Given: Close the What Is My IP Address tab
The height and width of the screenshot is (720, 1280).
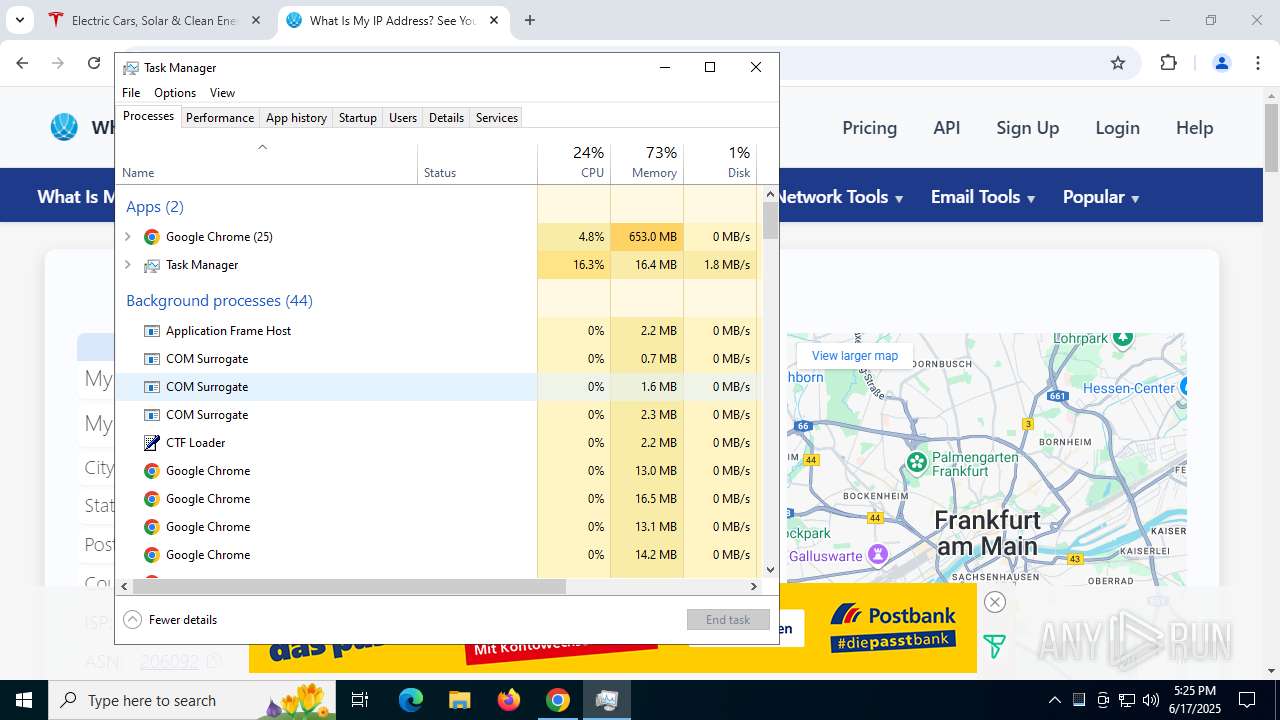Looking at the screenshot, I should pyautogui.click(x=494, y=20).
